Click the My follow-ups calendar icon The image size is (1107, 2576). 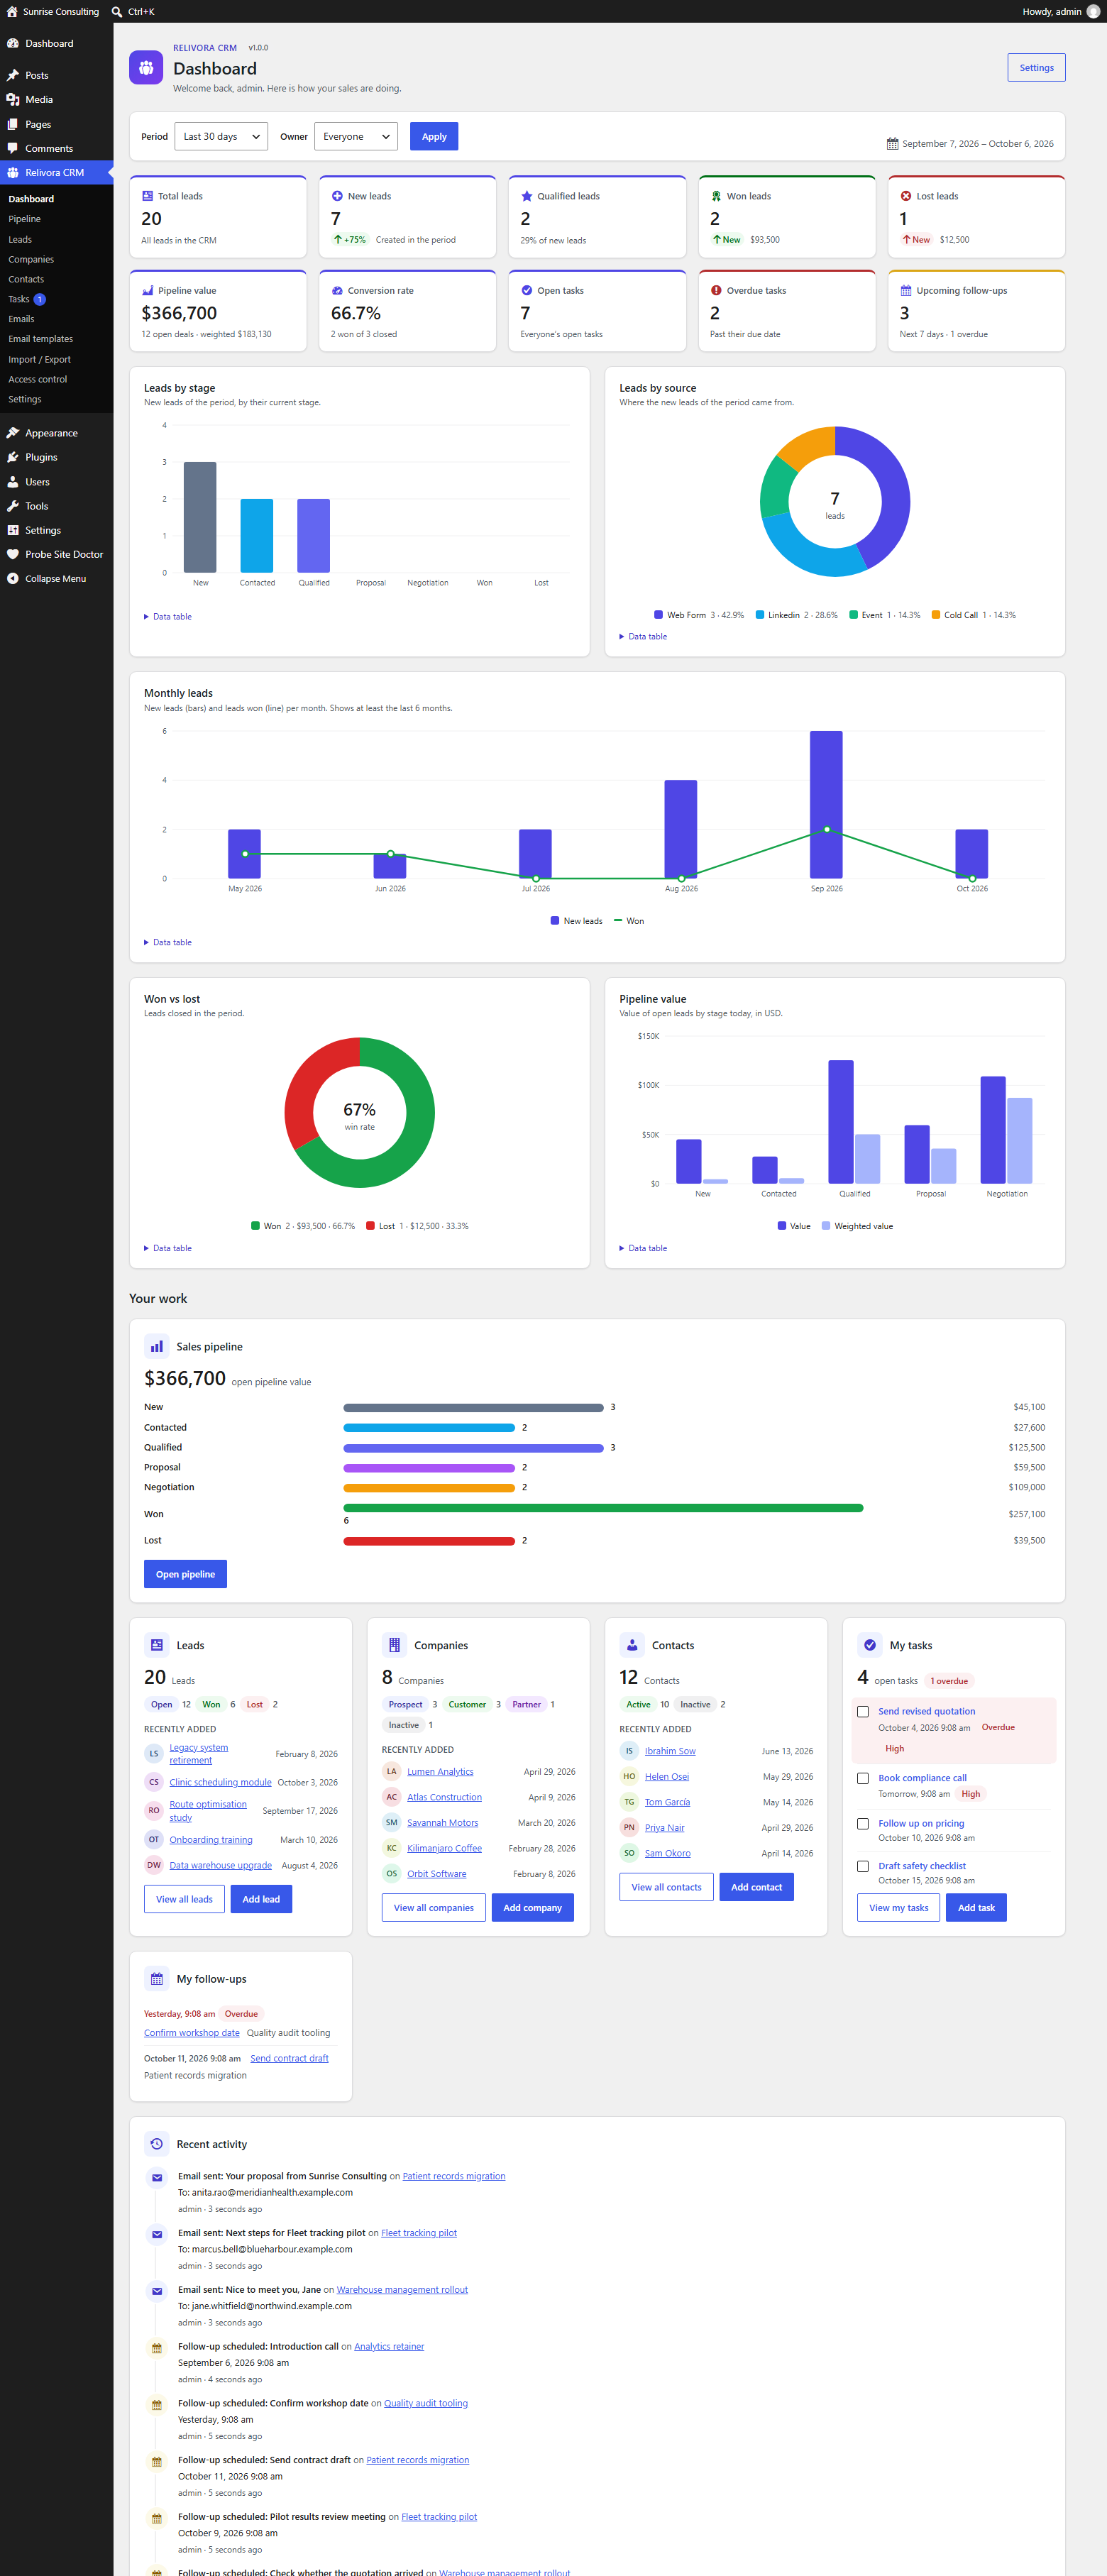coord(157,1978)
